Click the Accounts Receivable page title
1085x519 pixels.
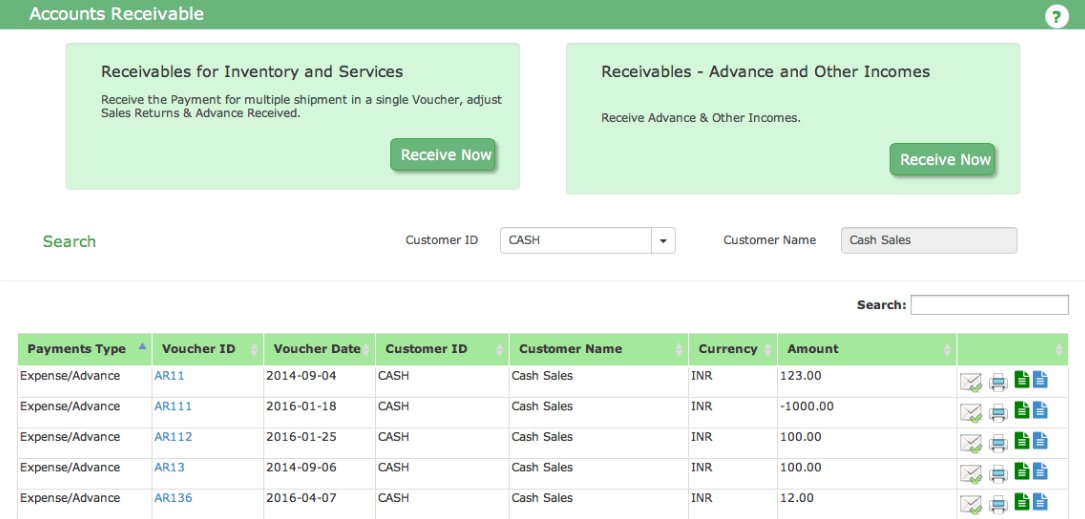116,14
